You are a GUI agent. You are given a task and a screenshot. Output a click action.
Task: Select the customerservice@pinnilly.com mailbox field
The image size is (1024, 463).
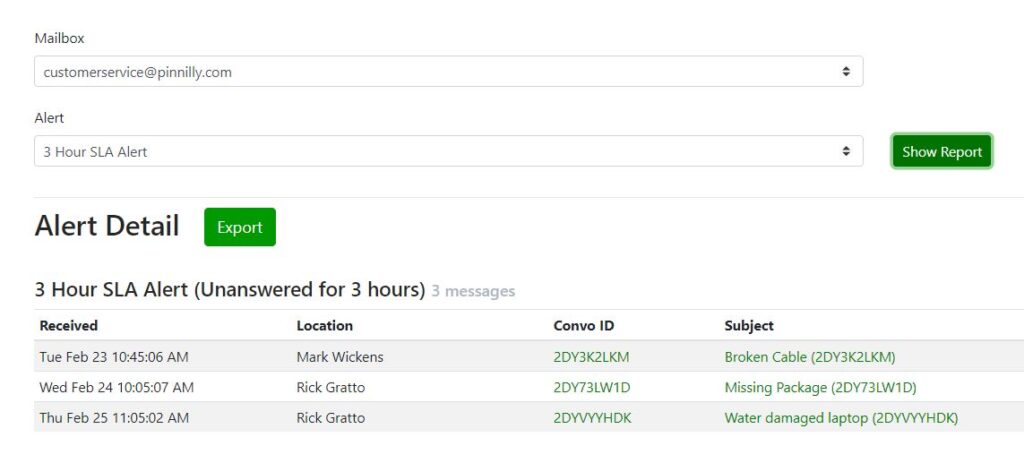[x=449, y=71]
